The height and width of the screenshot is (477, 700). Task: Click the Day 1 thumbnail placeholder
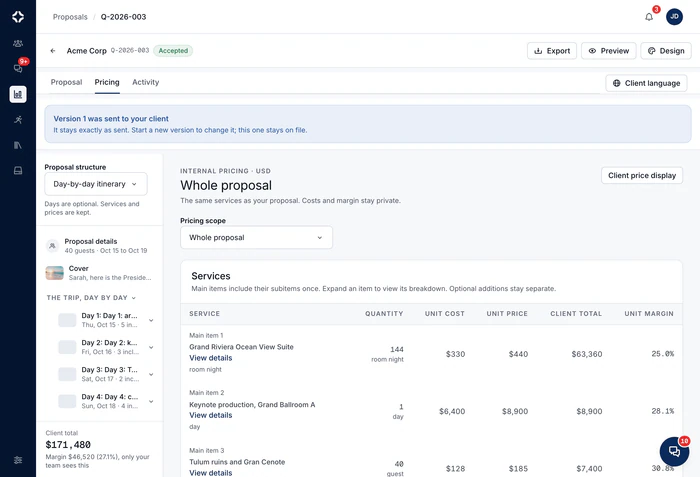[x=67, y=320]
